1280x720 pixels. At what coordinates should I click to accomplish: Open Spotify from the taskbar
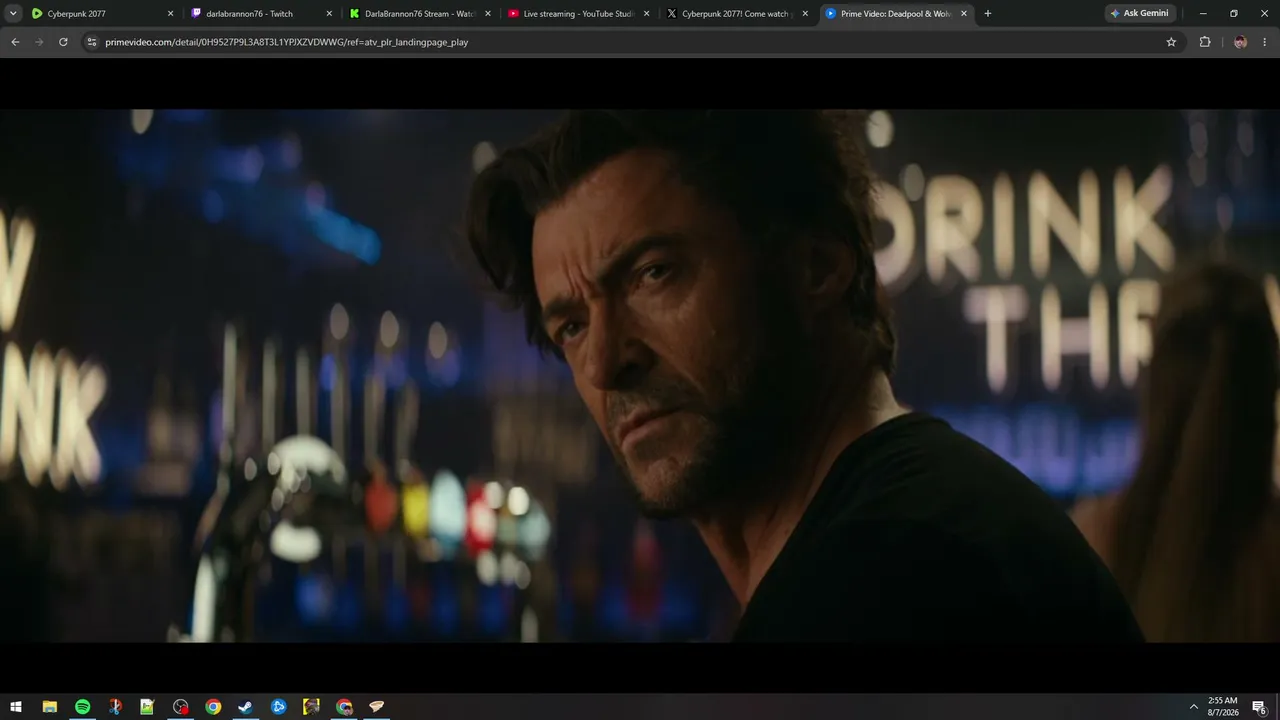click(x=82, y=707)
